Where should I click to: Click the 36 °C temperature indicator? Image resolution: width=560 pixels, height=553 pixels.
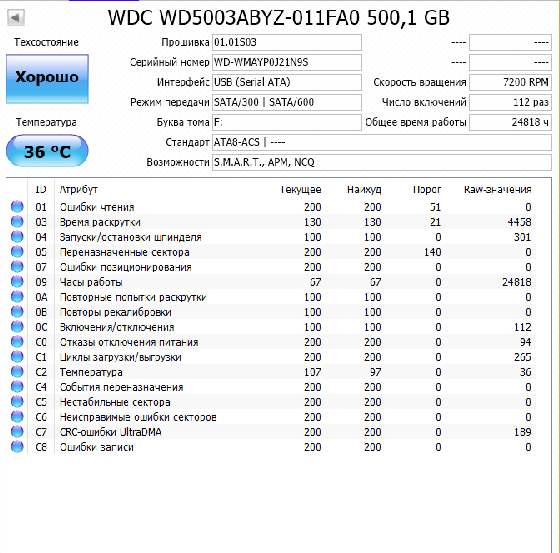click(47, 151)
